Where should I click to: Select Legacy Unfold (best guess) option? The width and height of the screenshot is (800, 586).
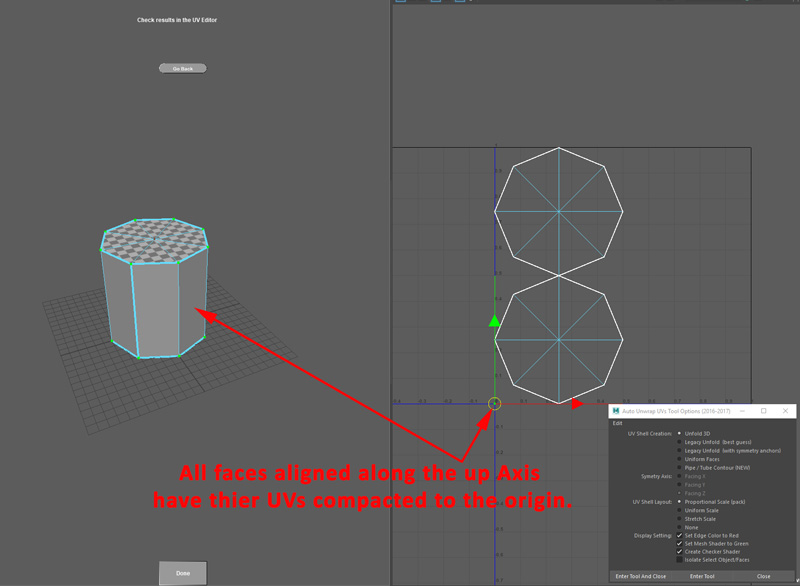click(x=679, y=442)
